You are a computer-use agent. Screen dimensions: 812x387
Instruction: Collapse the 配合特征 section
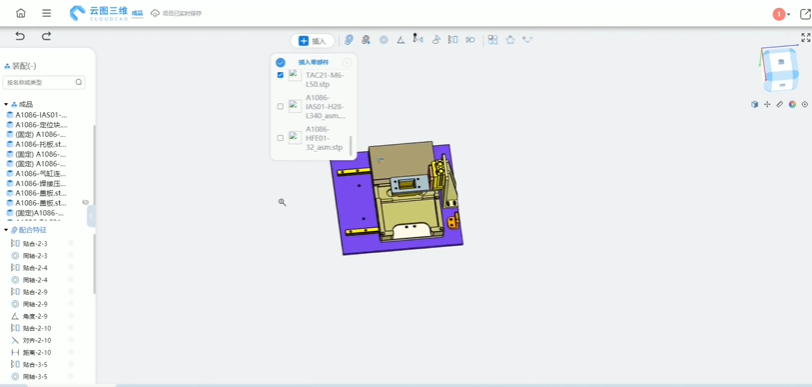(6, 230)
